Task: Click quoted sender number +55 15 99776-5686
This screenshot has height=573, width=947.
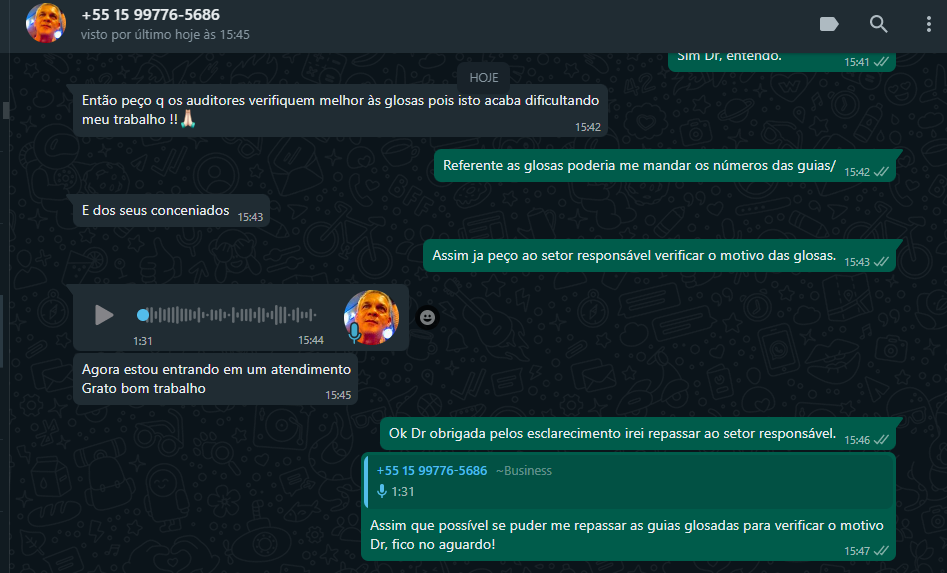Action: coord(431,471)
